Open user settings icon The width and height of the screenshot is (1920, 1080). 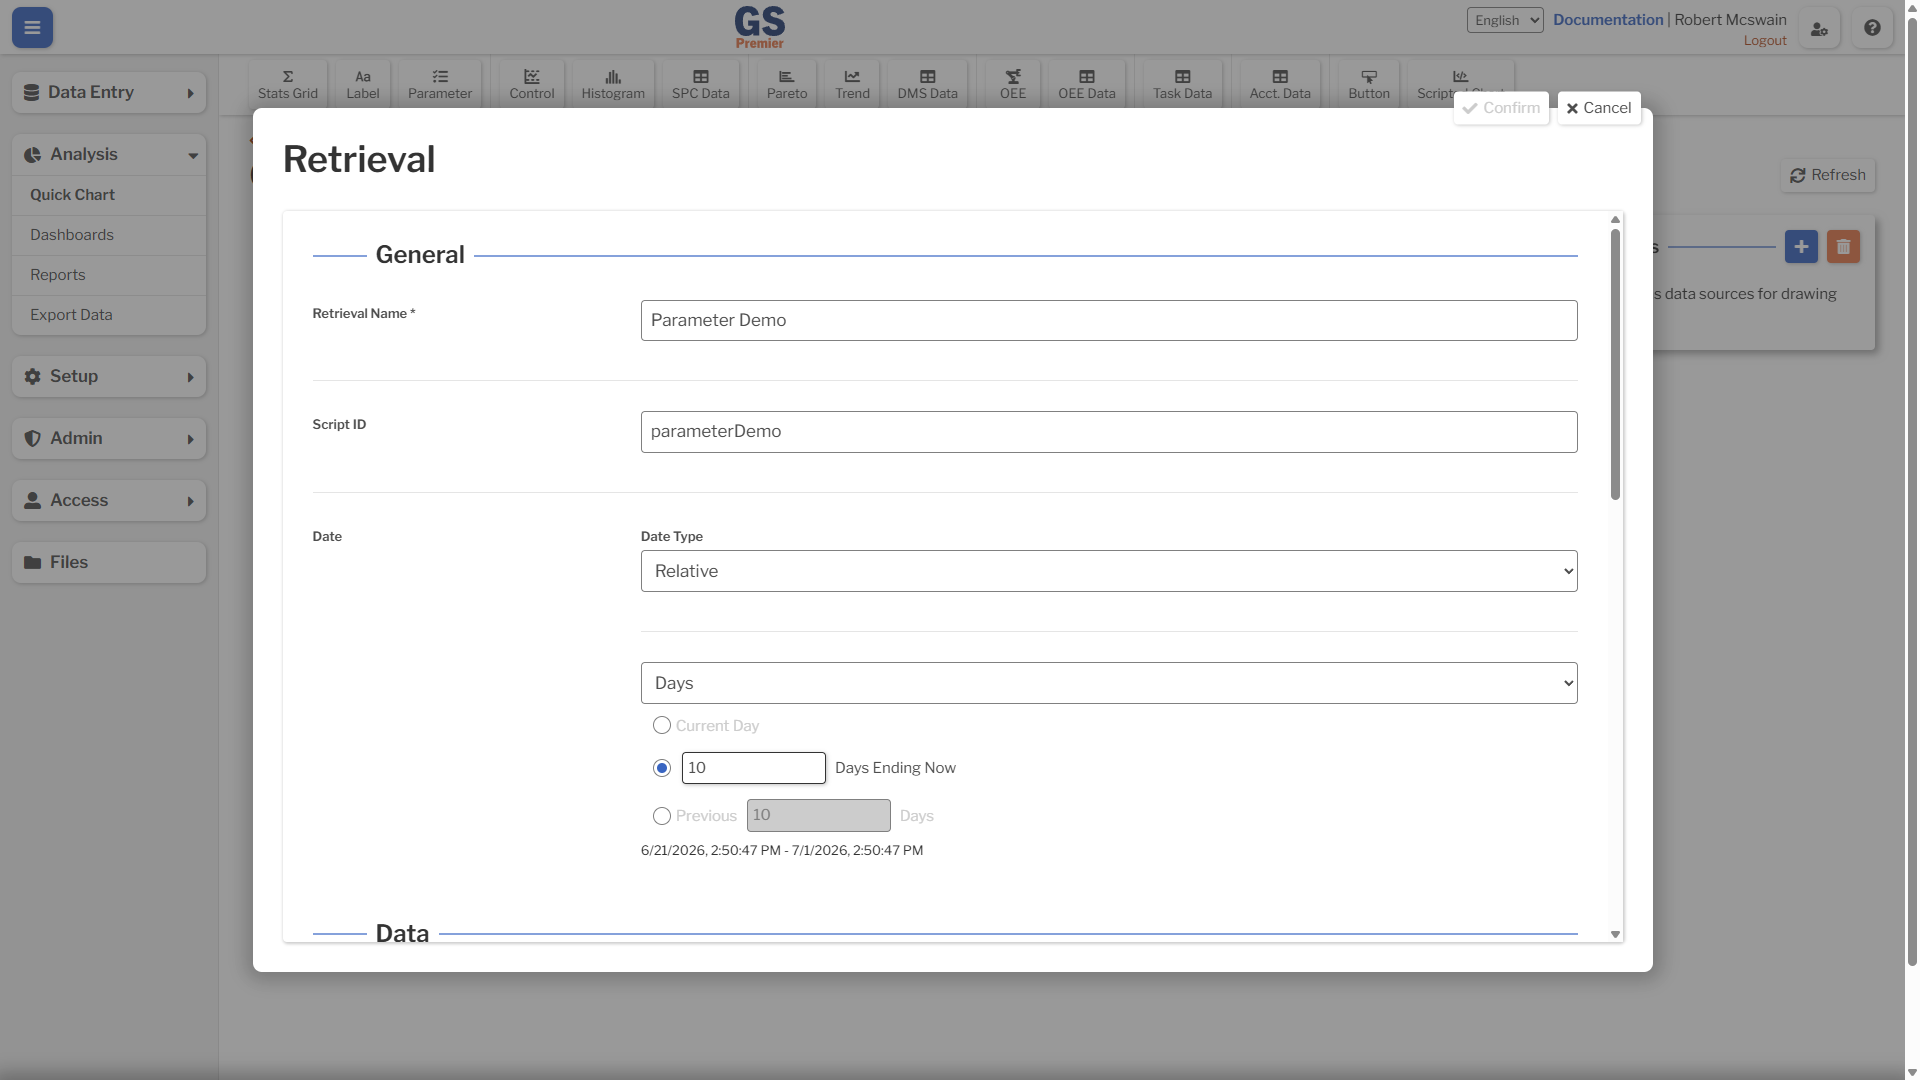pyautogui.click(x=1820, y=29)
